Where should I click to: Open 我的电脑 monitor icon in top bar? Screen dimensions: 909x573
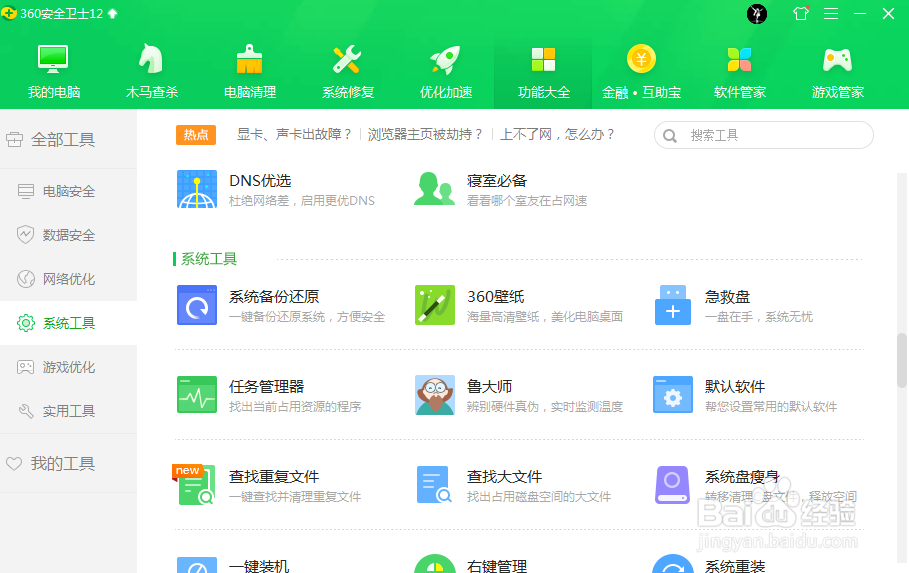53,59
